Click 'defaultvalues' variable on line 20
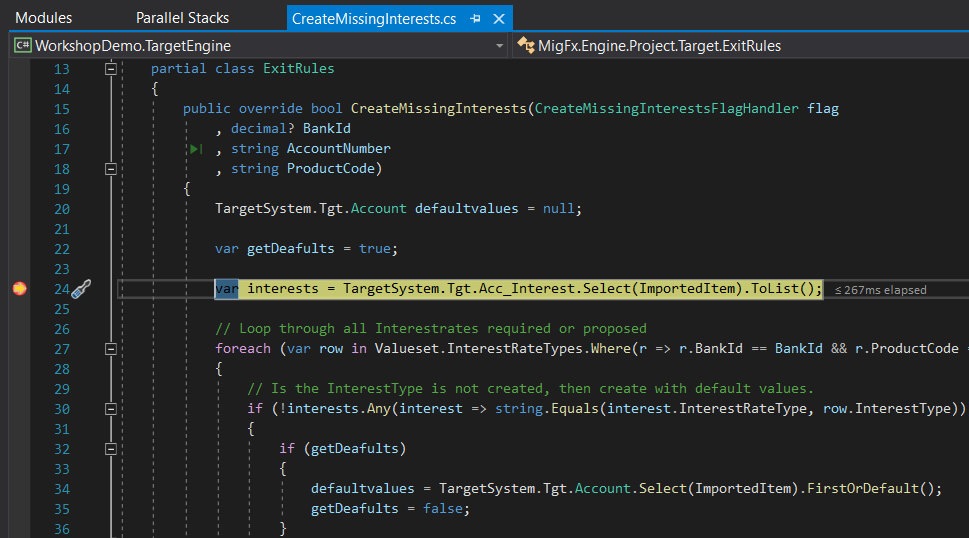The height and width of the screenshot is (538, 969). pos(467,209)
